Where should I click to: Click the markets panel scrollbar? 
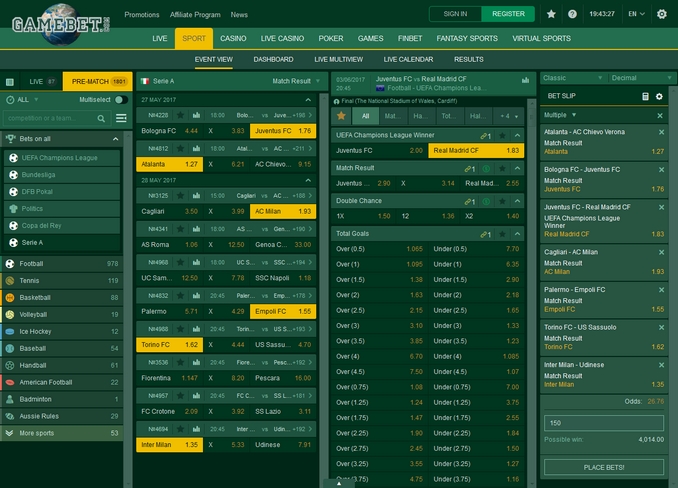pos(532,292)
